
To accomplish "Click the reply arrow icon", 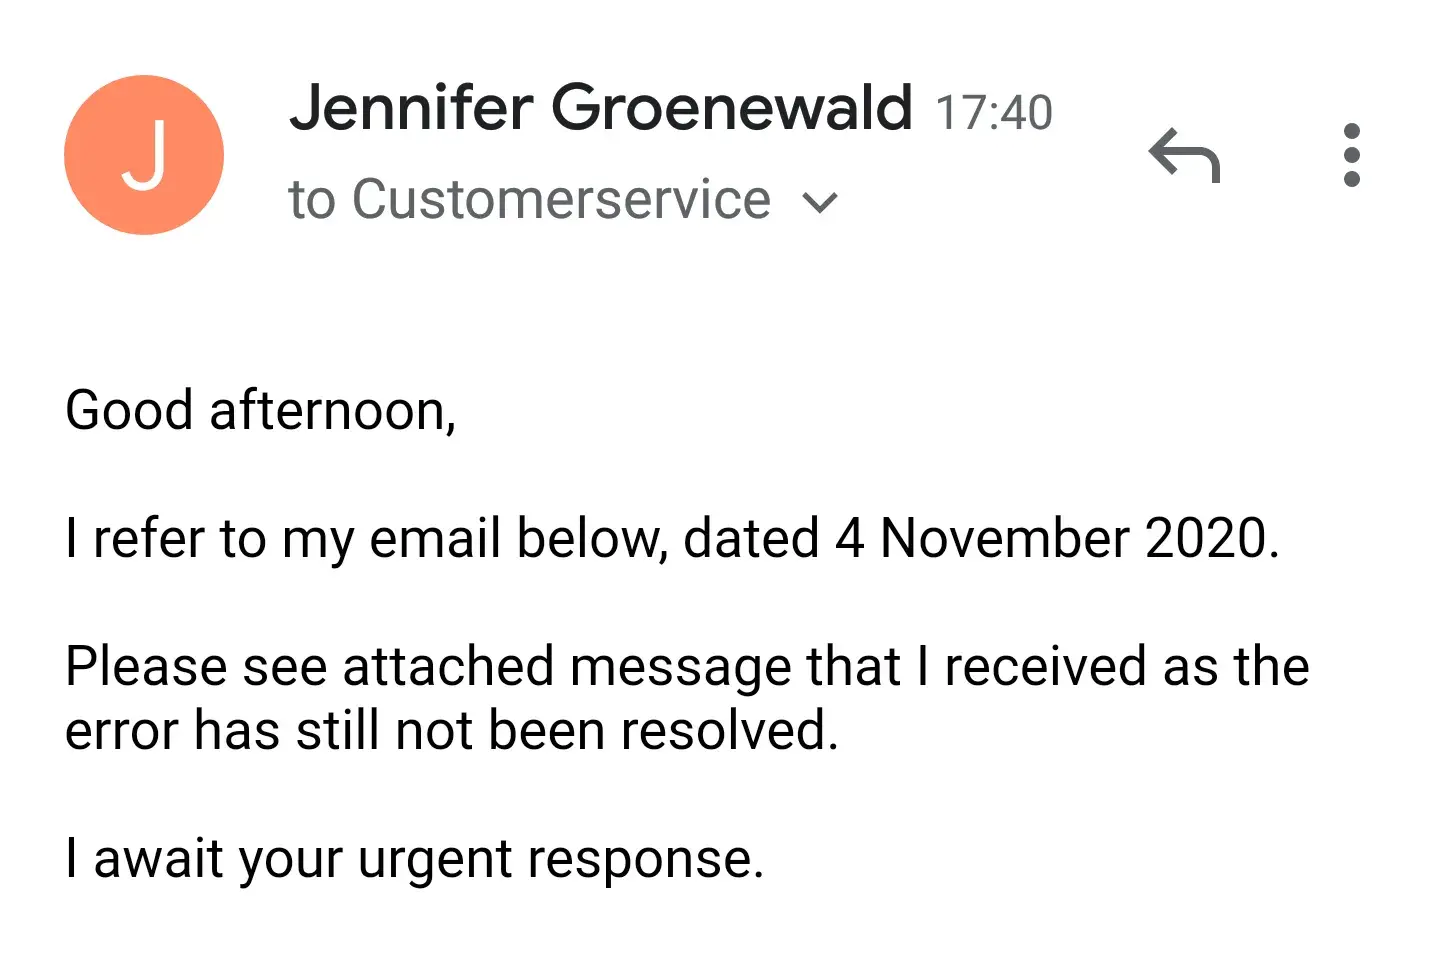I will click(1185, 156).
